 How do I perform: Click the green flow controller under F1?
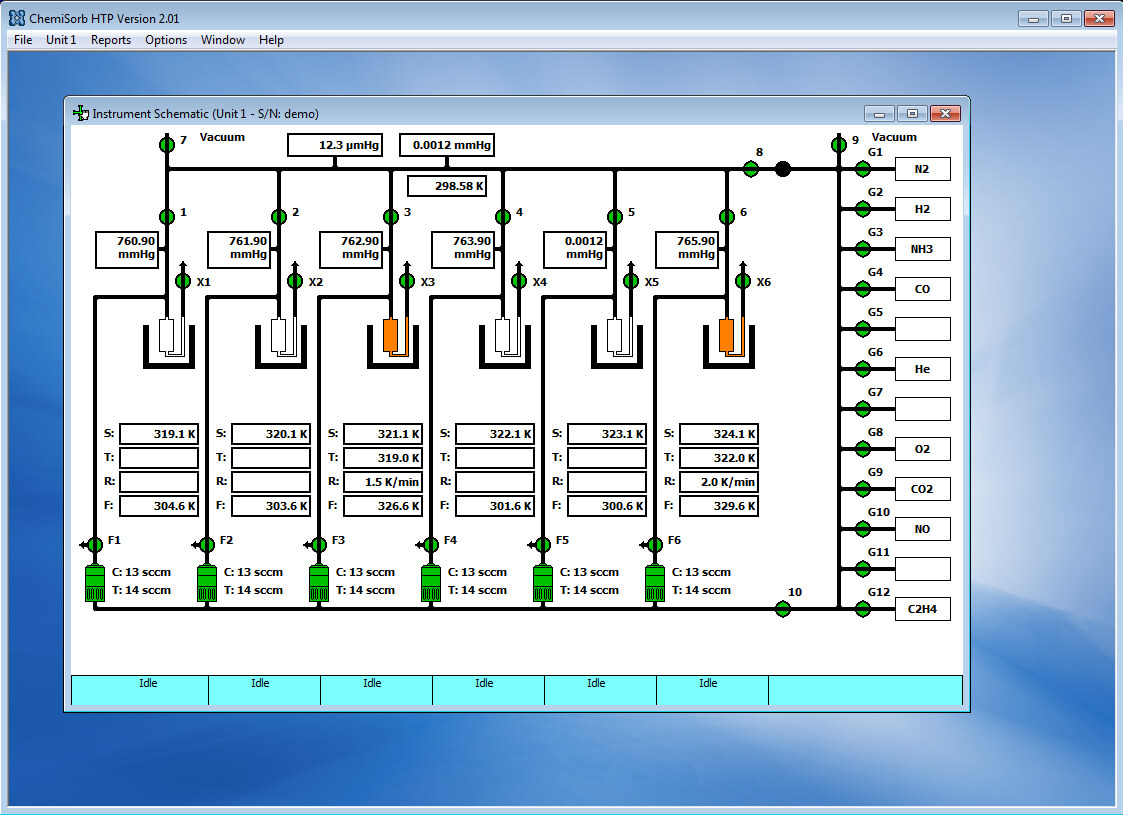(95, 583)
